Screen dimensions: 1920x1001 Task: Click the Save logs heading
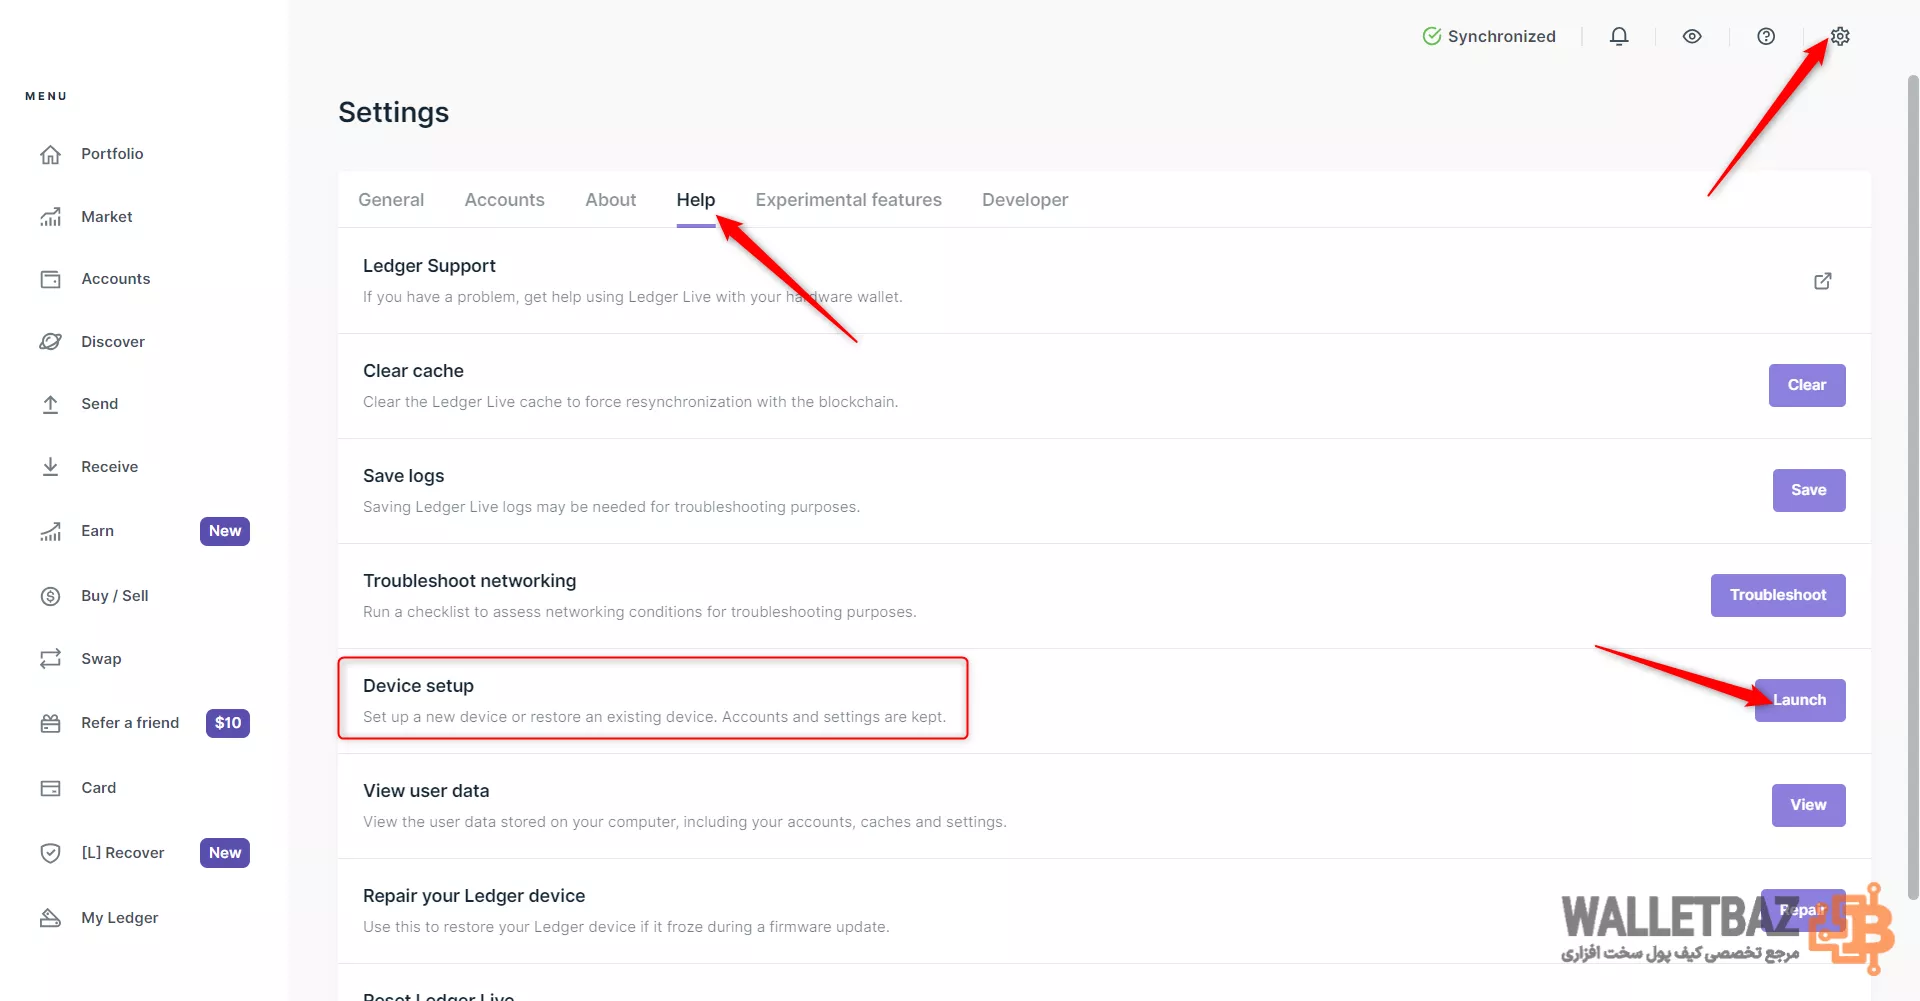point(403,476)
